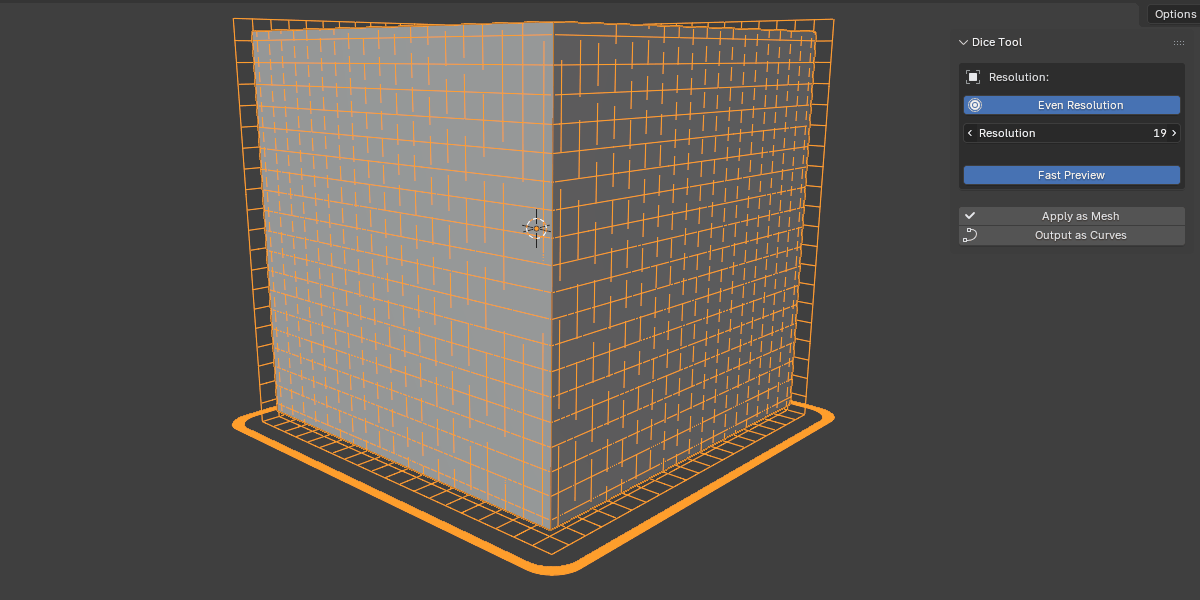Image resolution: width=1200 pixels, height=600 pixels.
Task: Decrease Resolution with the left arrow
Action: coord(970,133)
